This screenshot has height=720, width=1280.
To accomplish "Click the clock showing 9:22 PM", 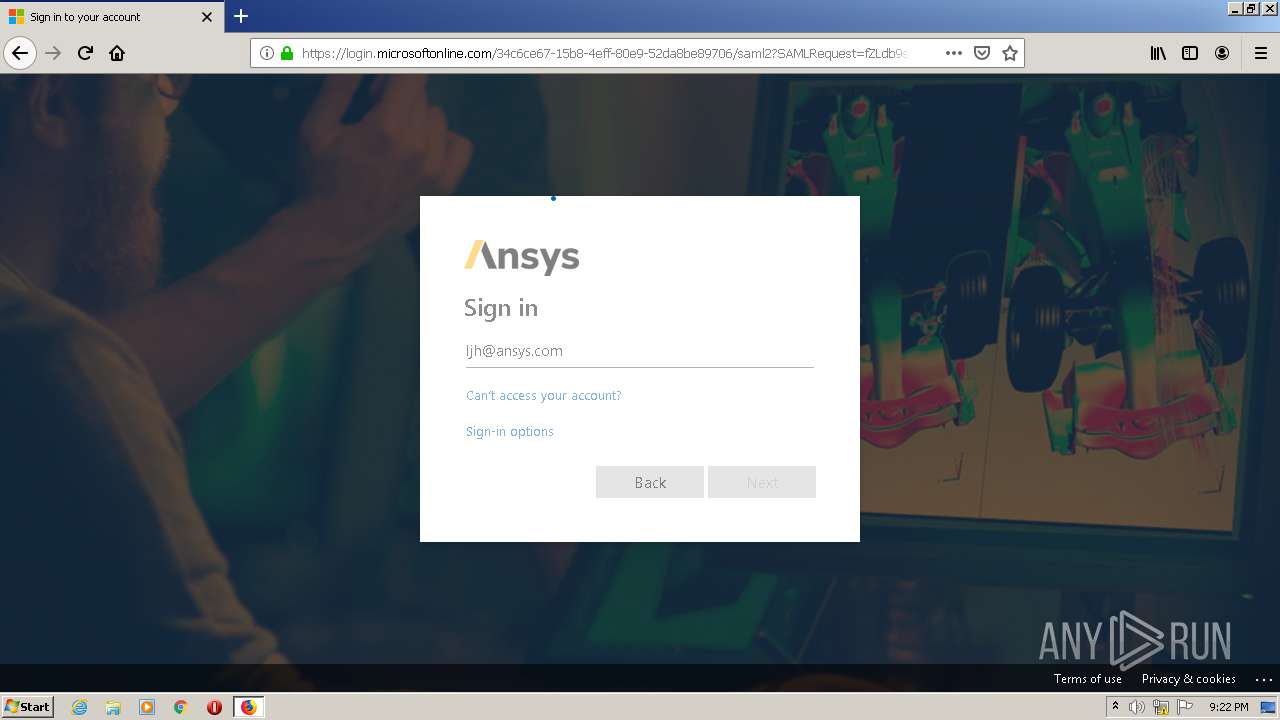I will coord(1228,707).
